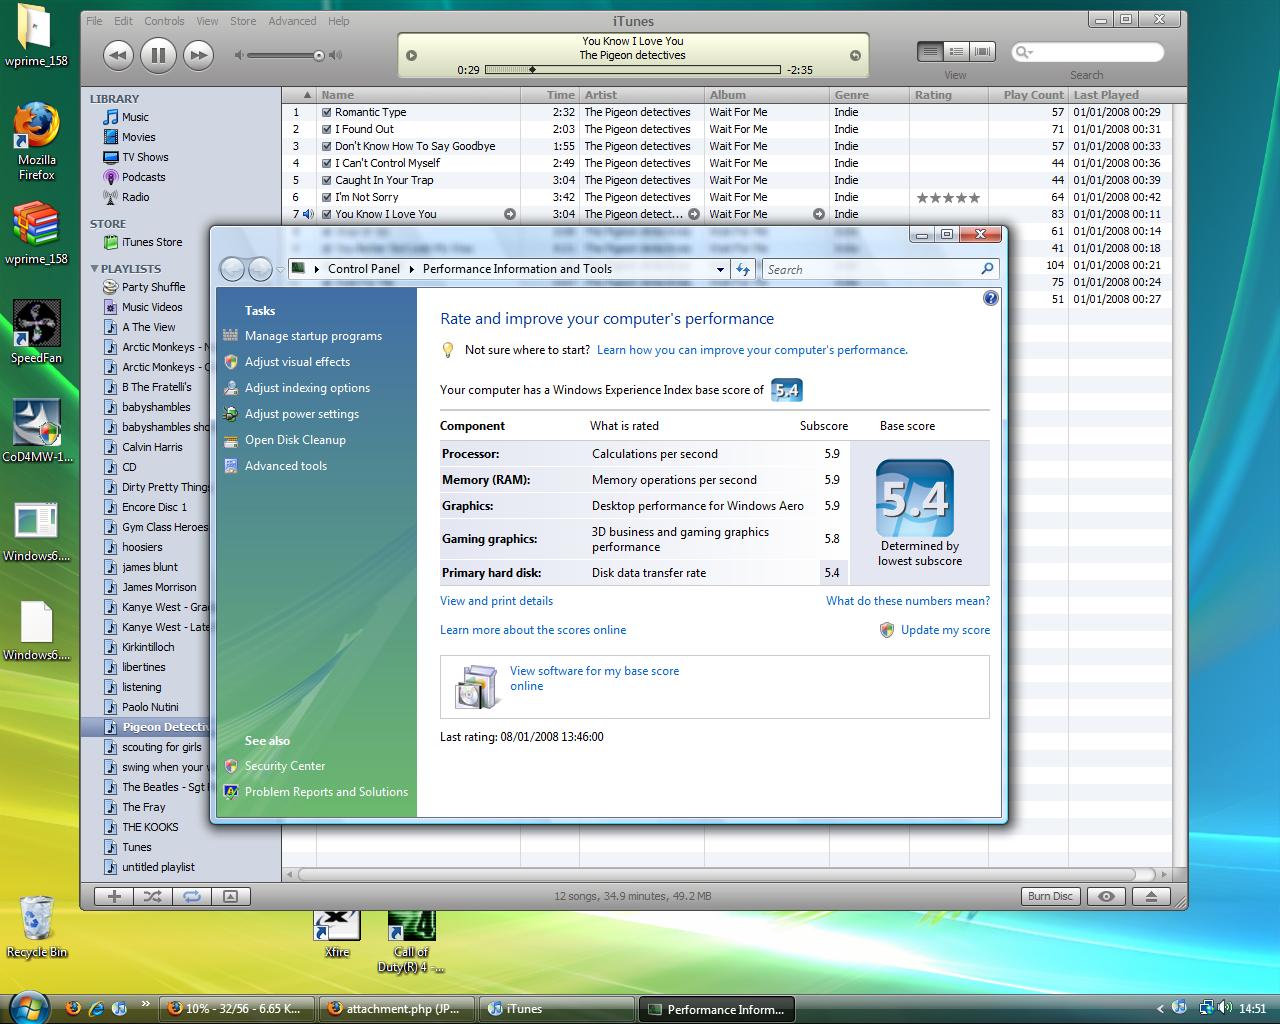Refresh the Control Panel address bar
This screenshot has width=1280, height=1024.
point(743,269)
